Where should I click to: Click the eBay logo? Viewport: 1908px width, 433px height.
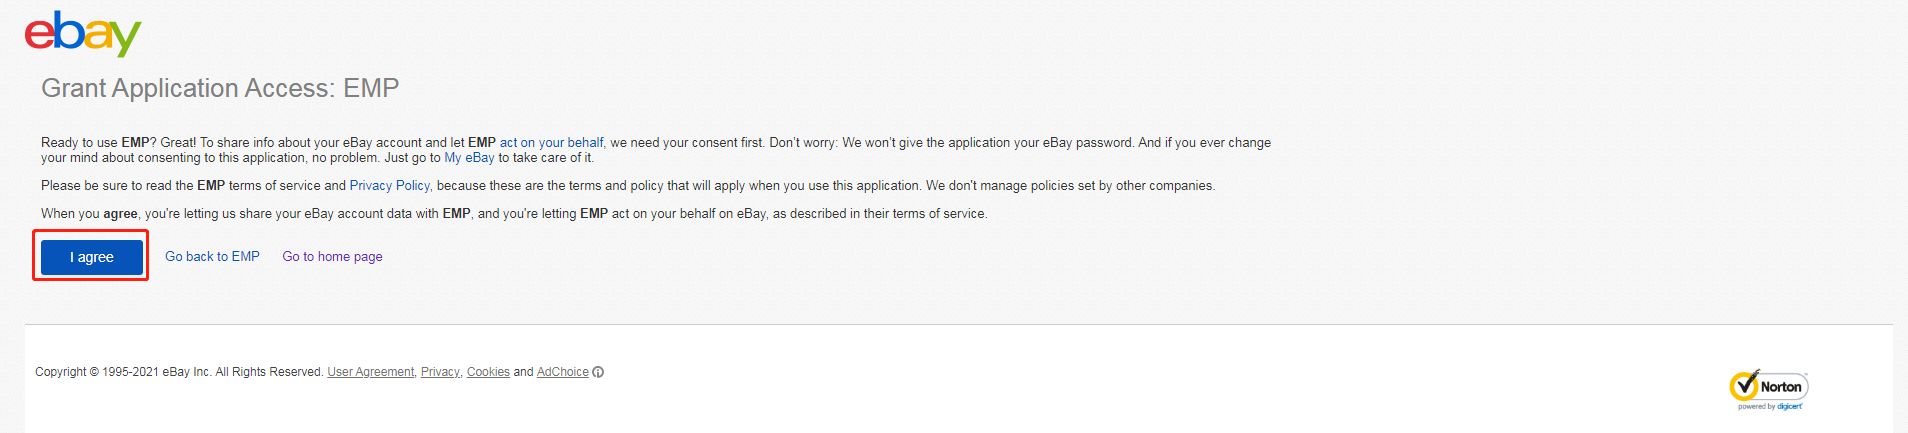[83, 34]
